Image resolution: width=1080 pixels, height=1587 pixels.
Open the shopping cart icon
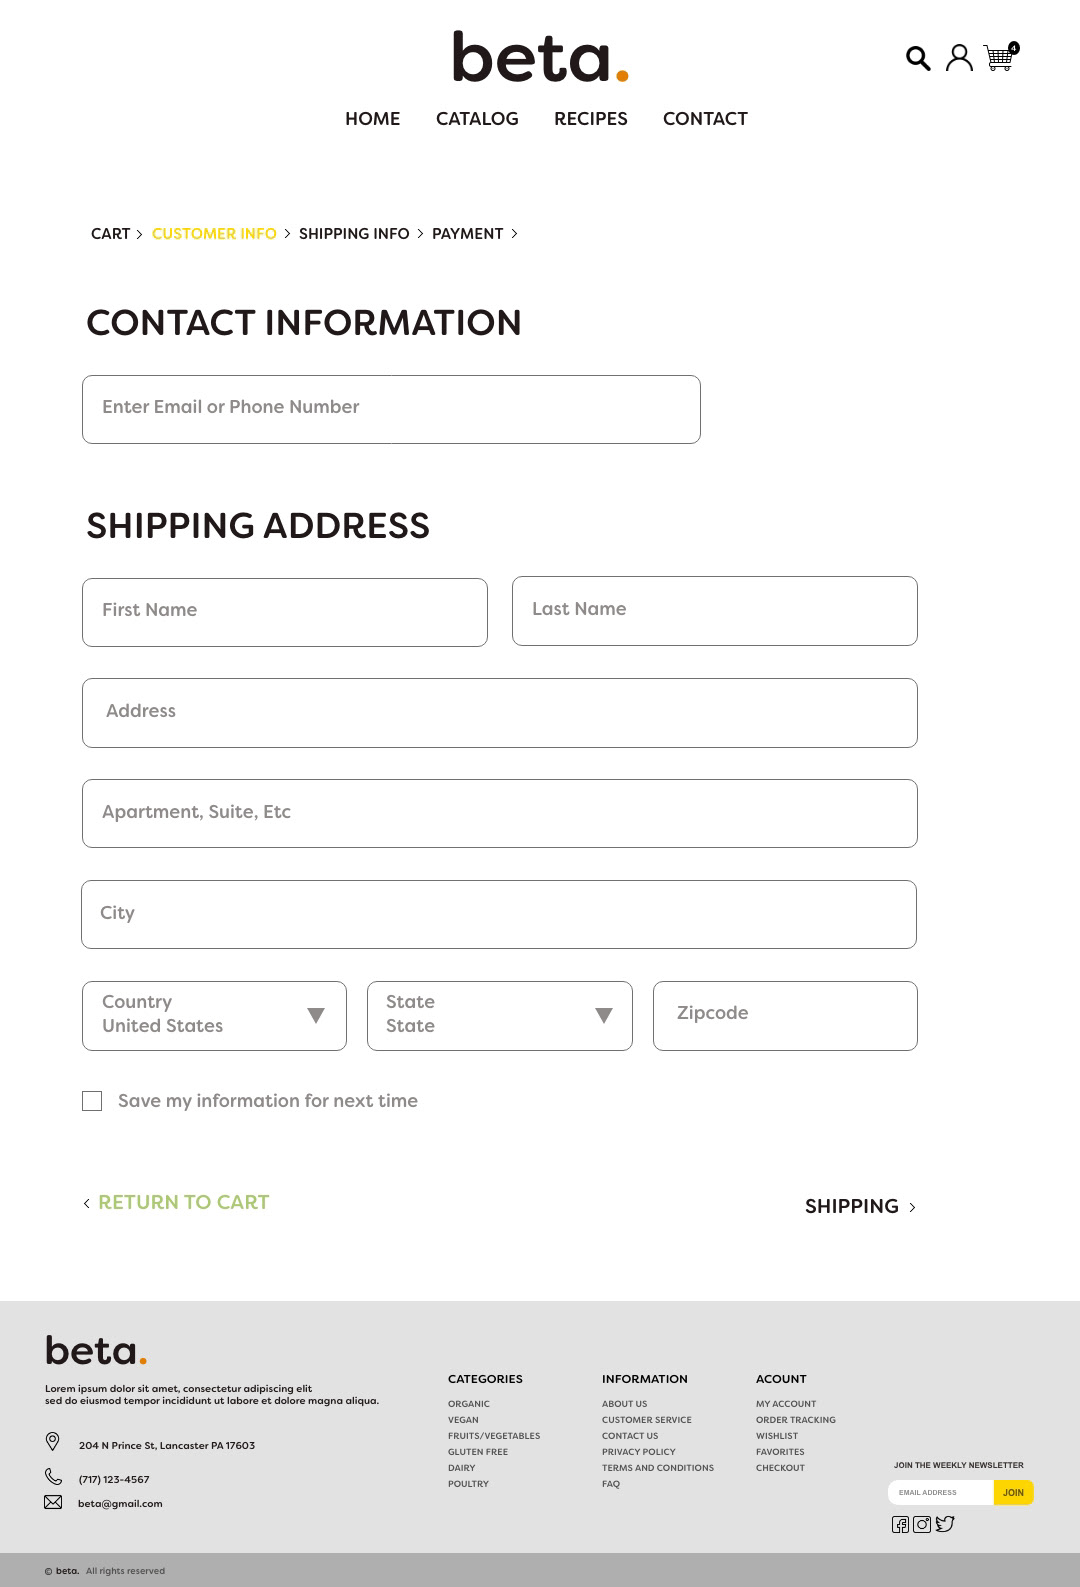(x=999, y=58)
